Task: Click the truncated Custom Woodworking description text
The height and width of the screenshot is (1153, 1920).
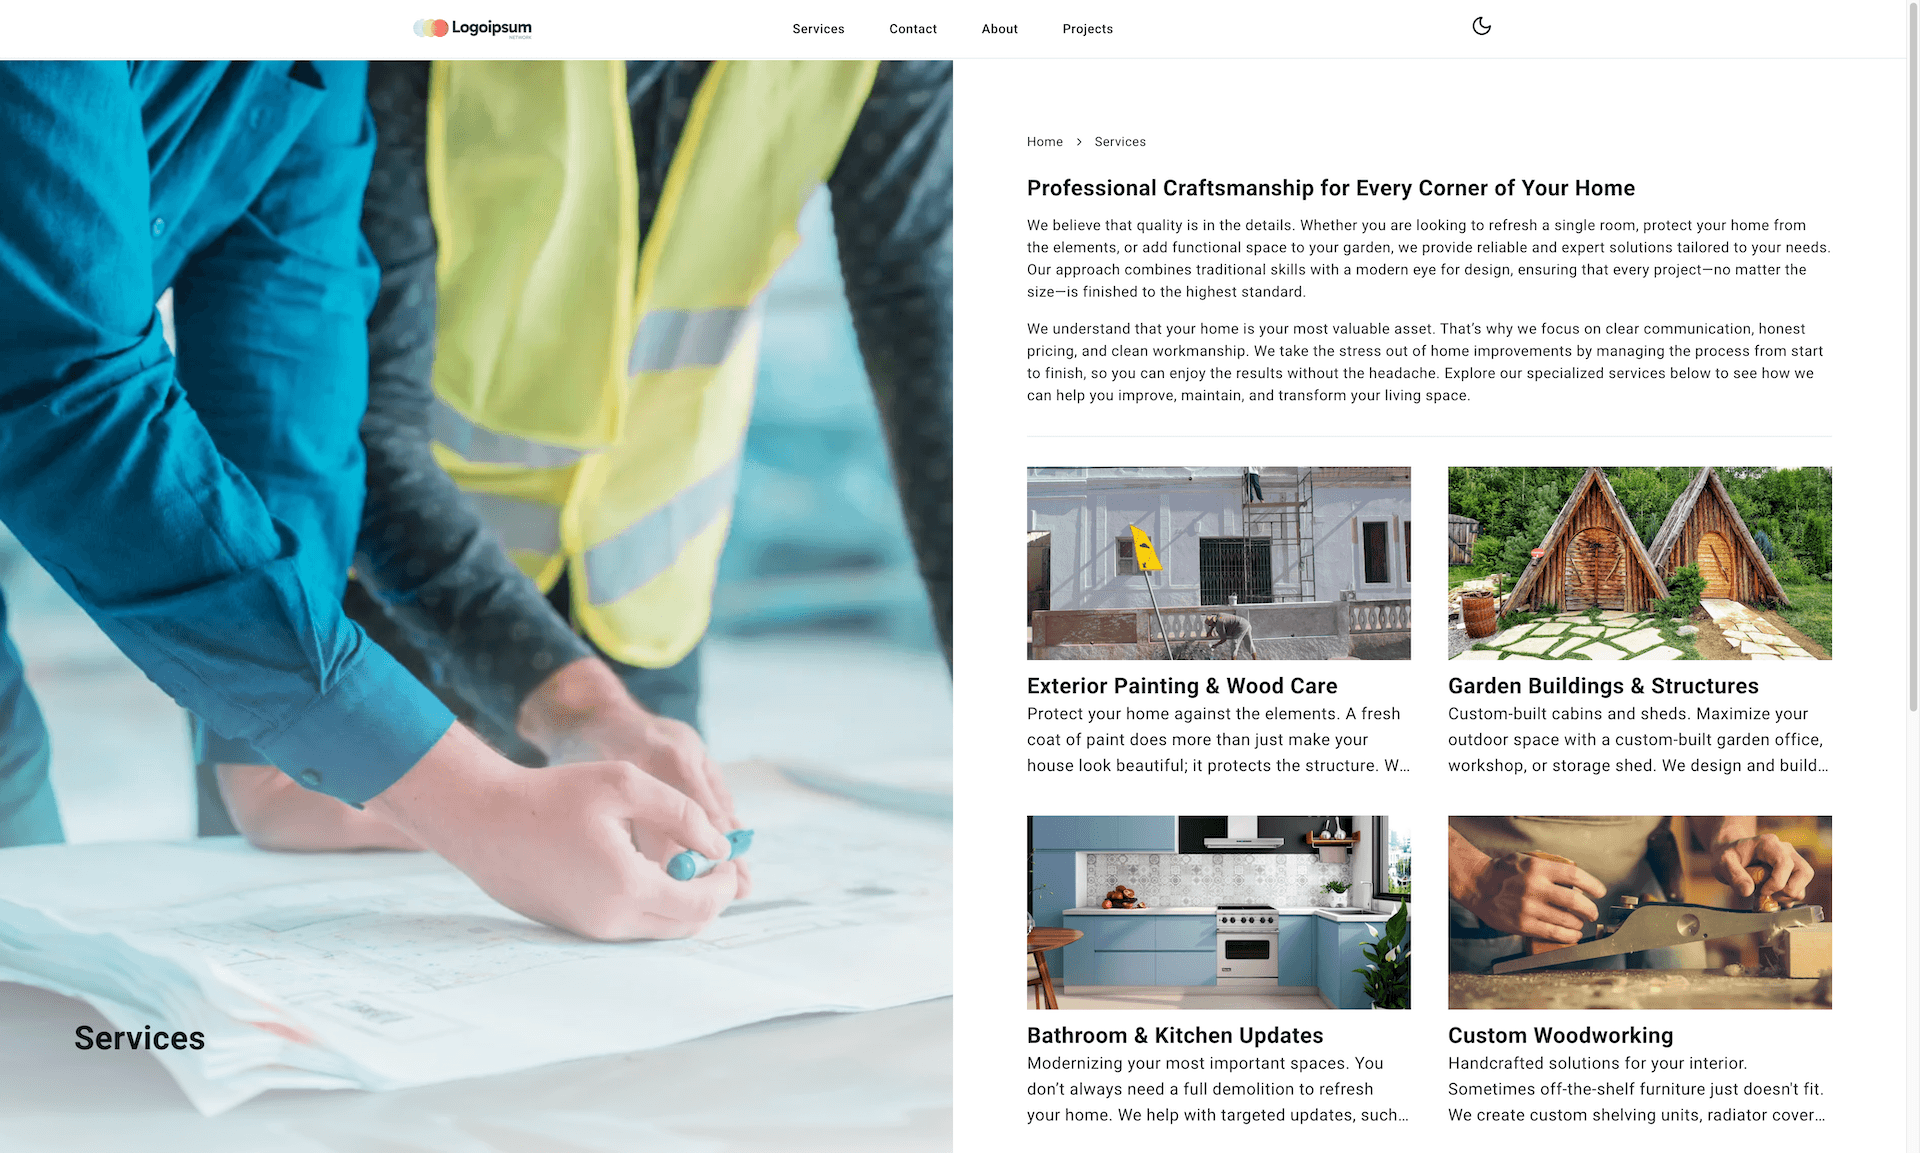Action: point(1638,1089)
